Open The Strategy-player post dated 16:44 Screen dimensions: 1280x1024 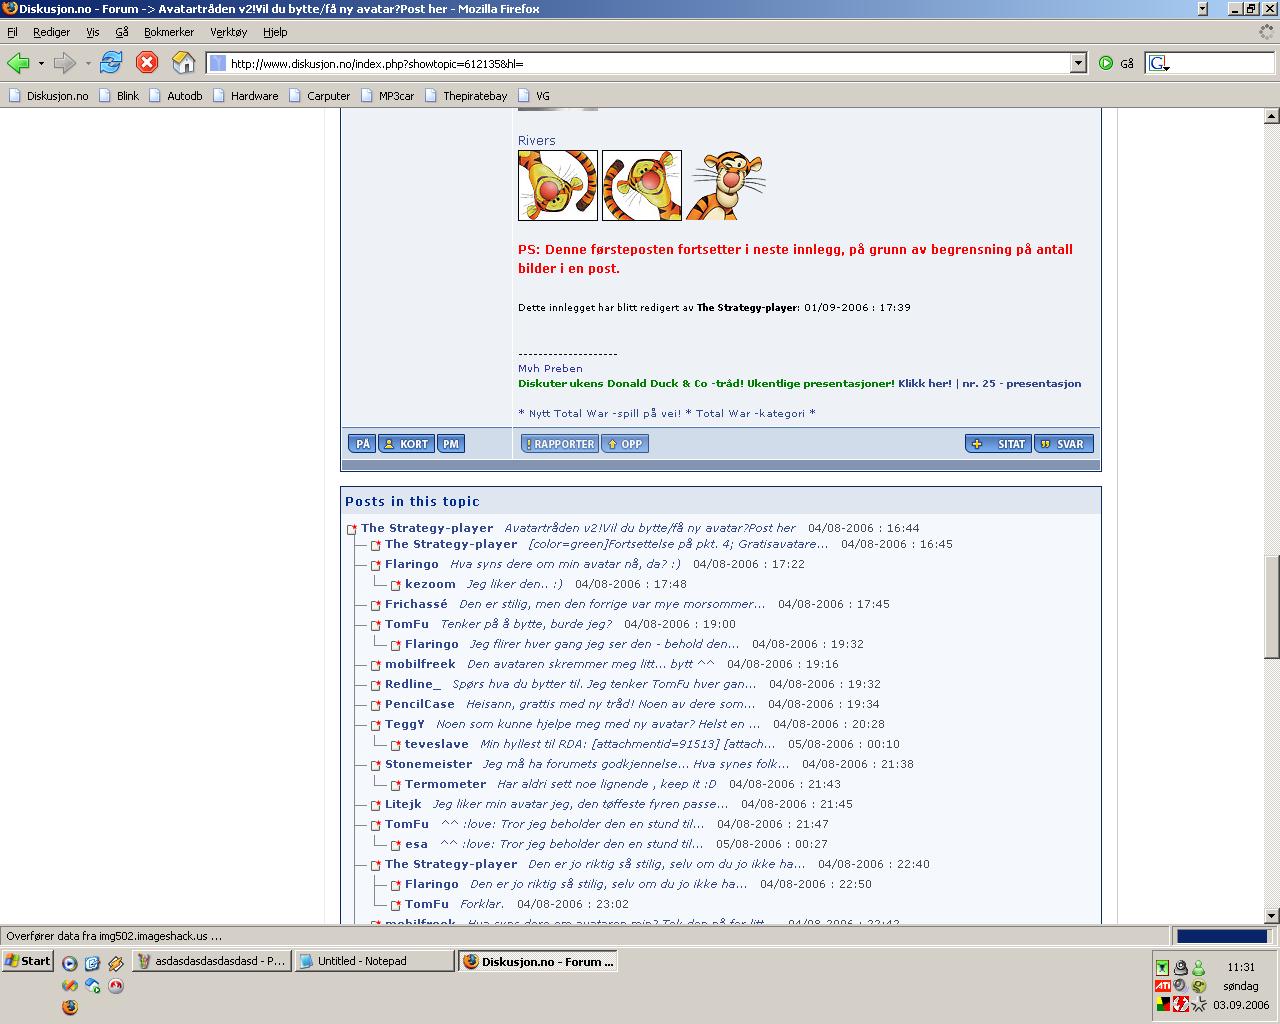(650, 528)
